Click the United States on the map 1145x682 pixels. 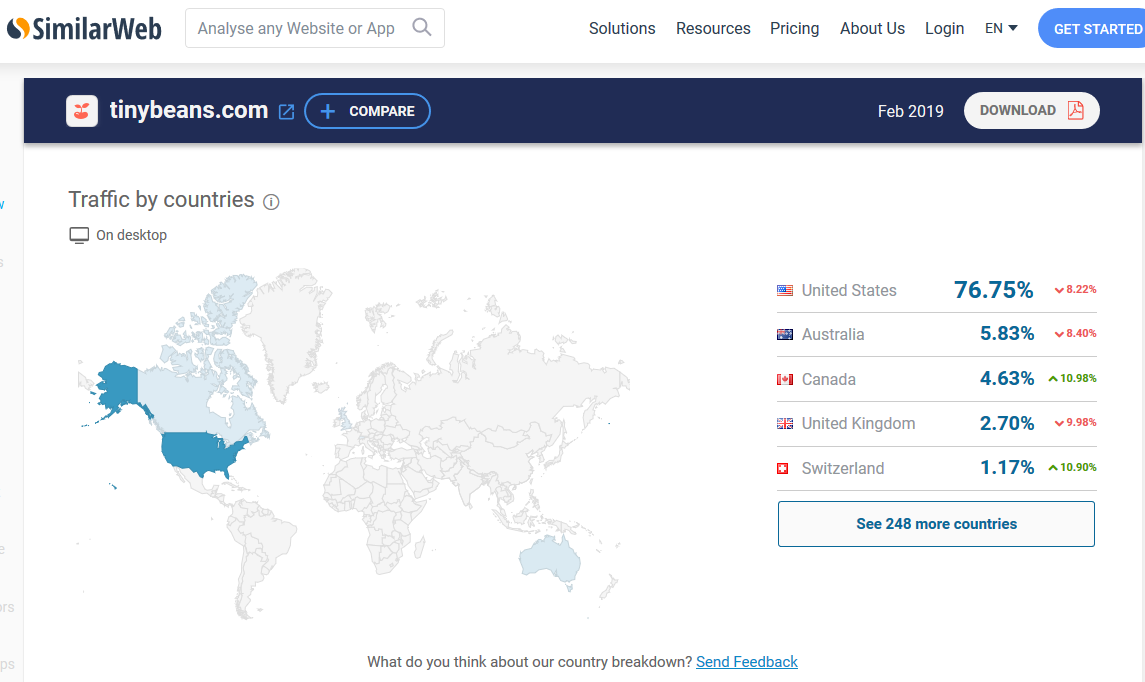tap(201, 453)
